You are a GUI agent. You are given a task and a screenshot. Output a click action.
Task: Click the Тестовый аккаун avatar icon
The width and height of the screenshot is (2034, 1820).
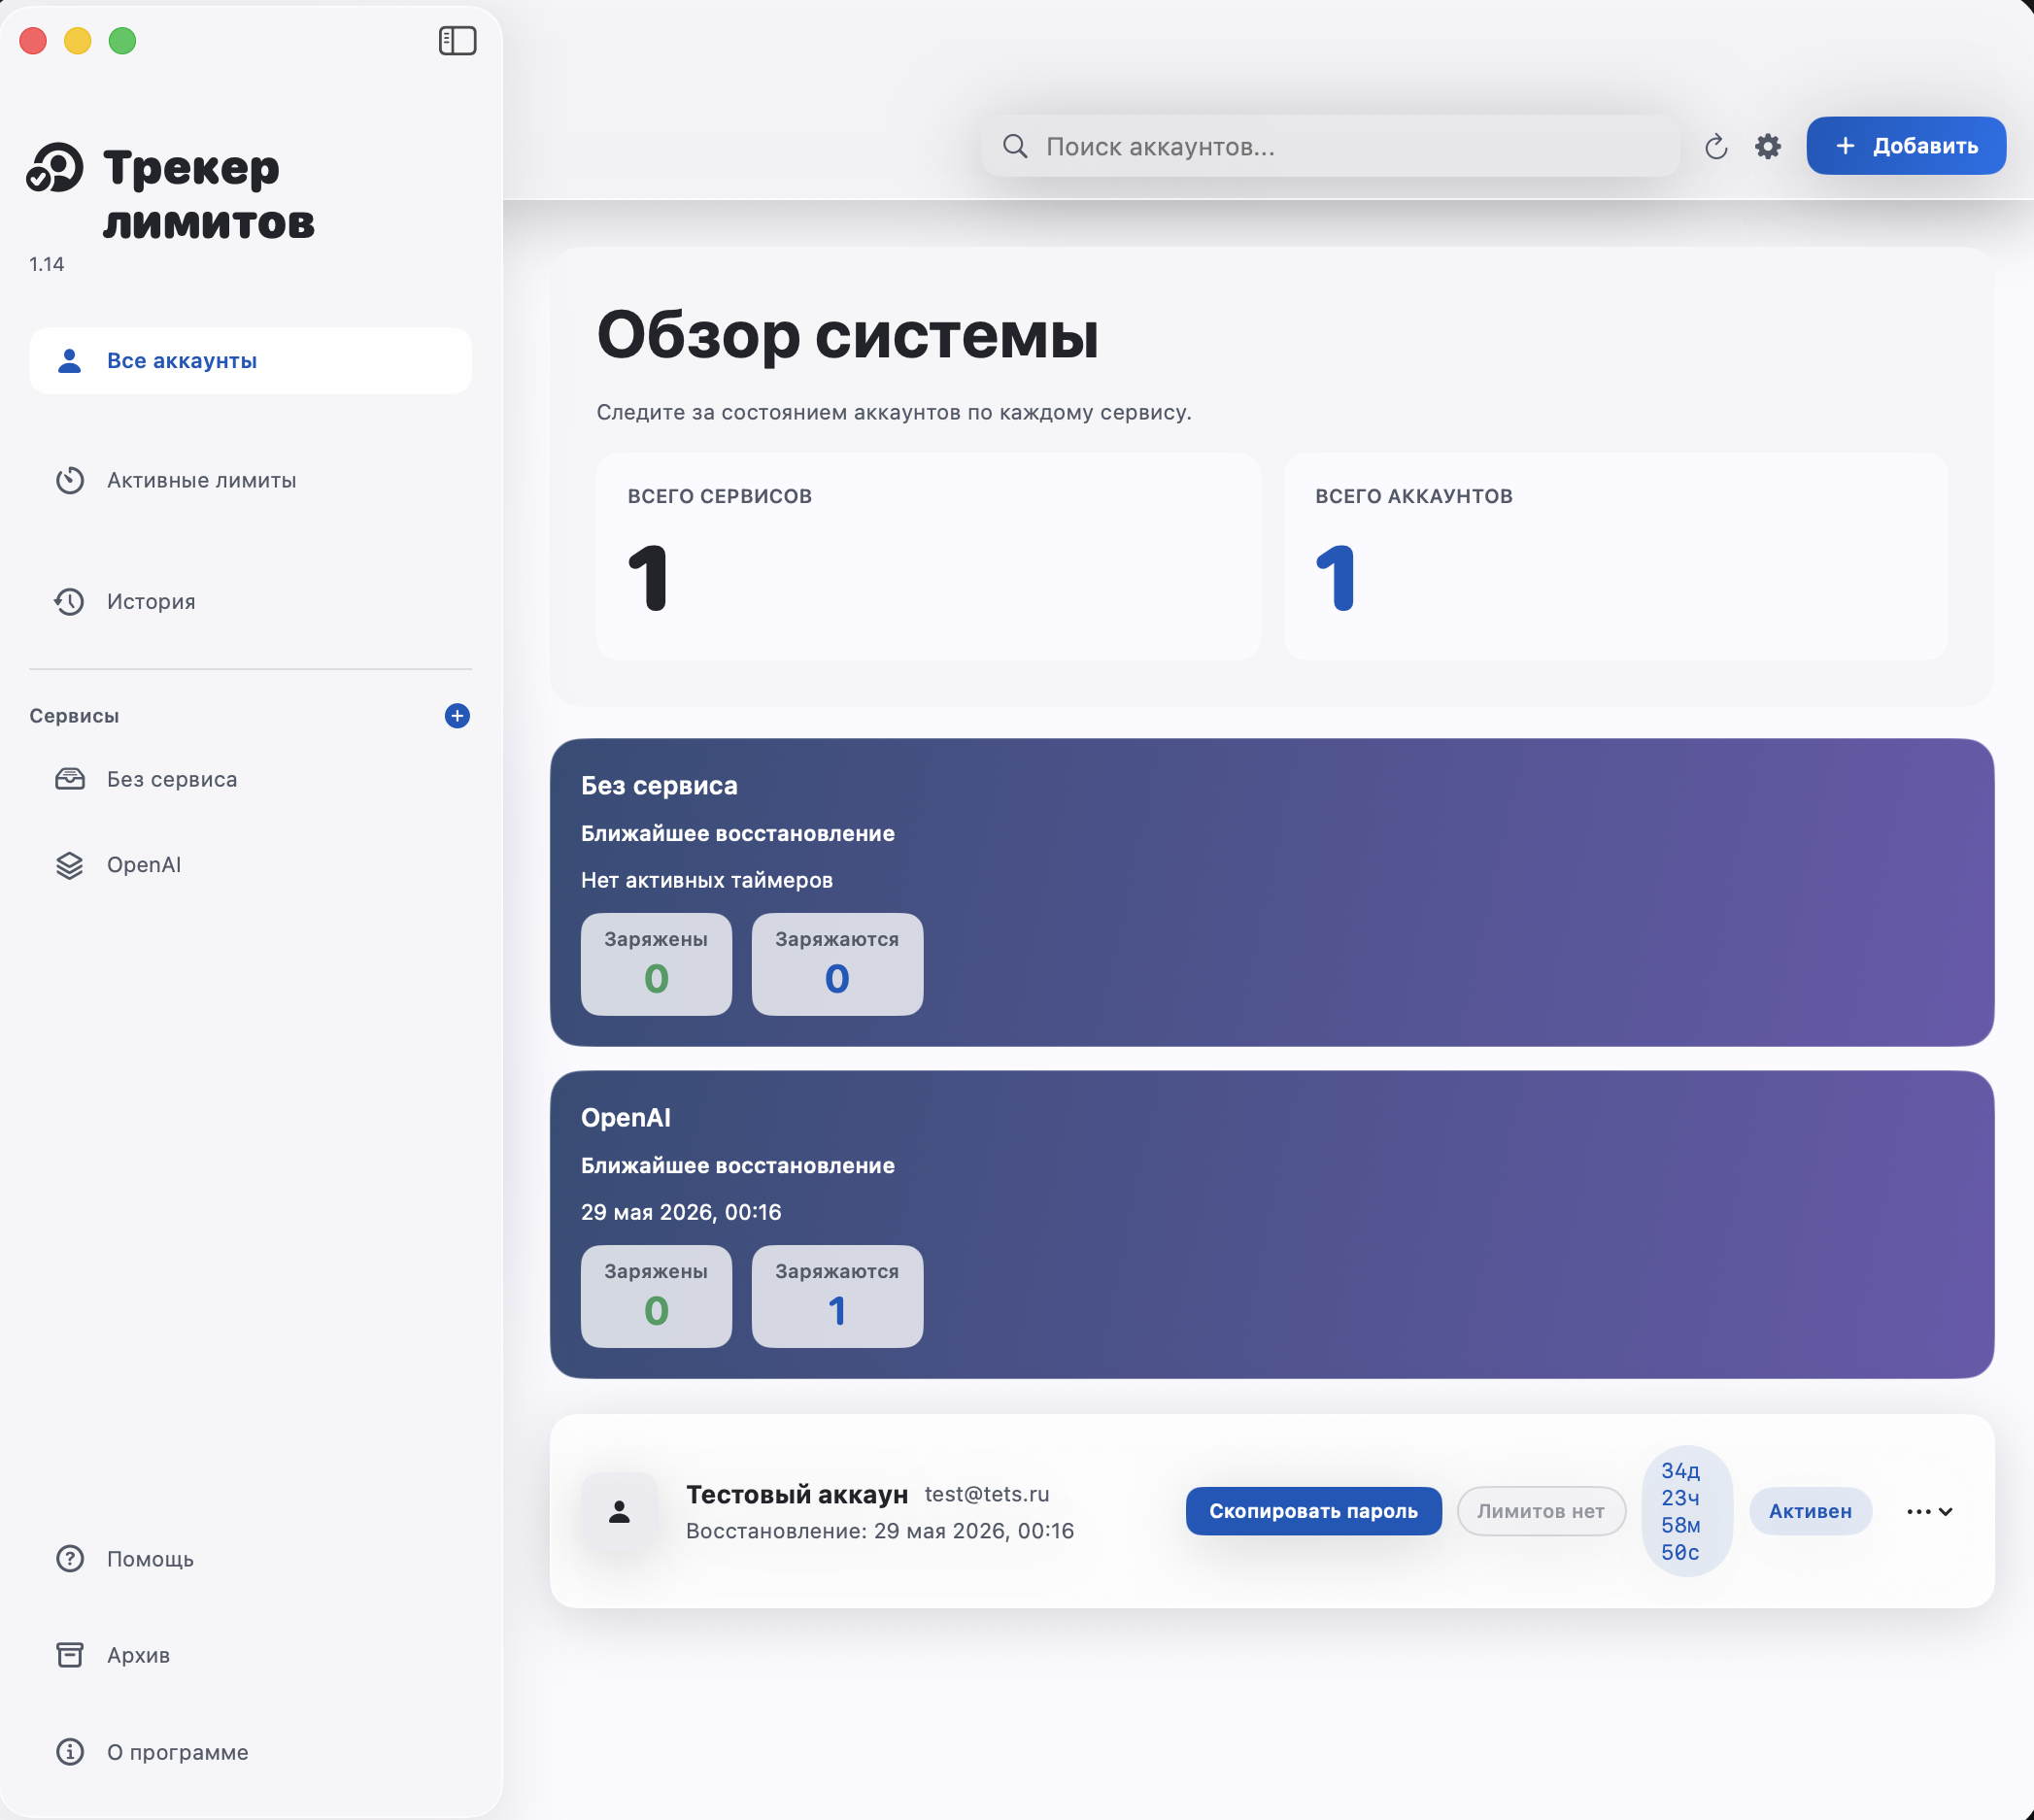point(620,1511)
